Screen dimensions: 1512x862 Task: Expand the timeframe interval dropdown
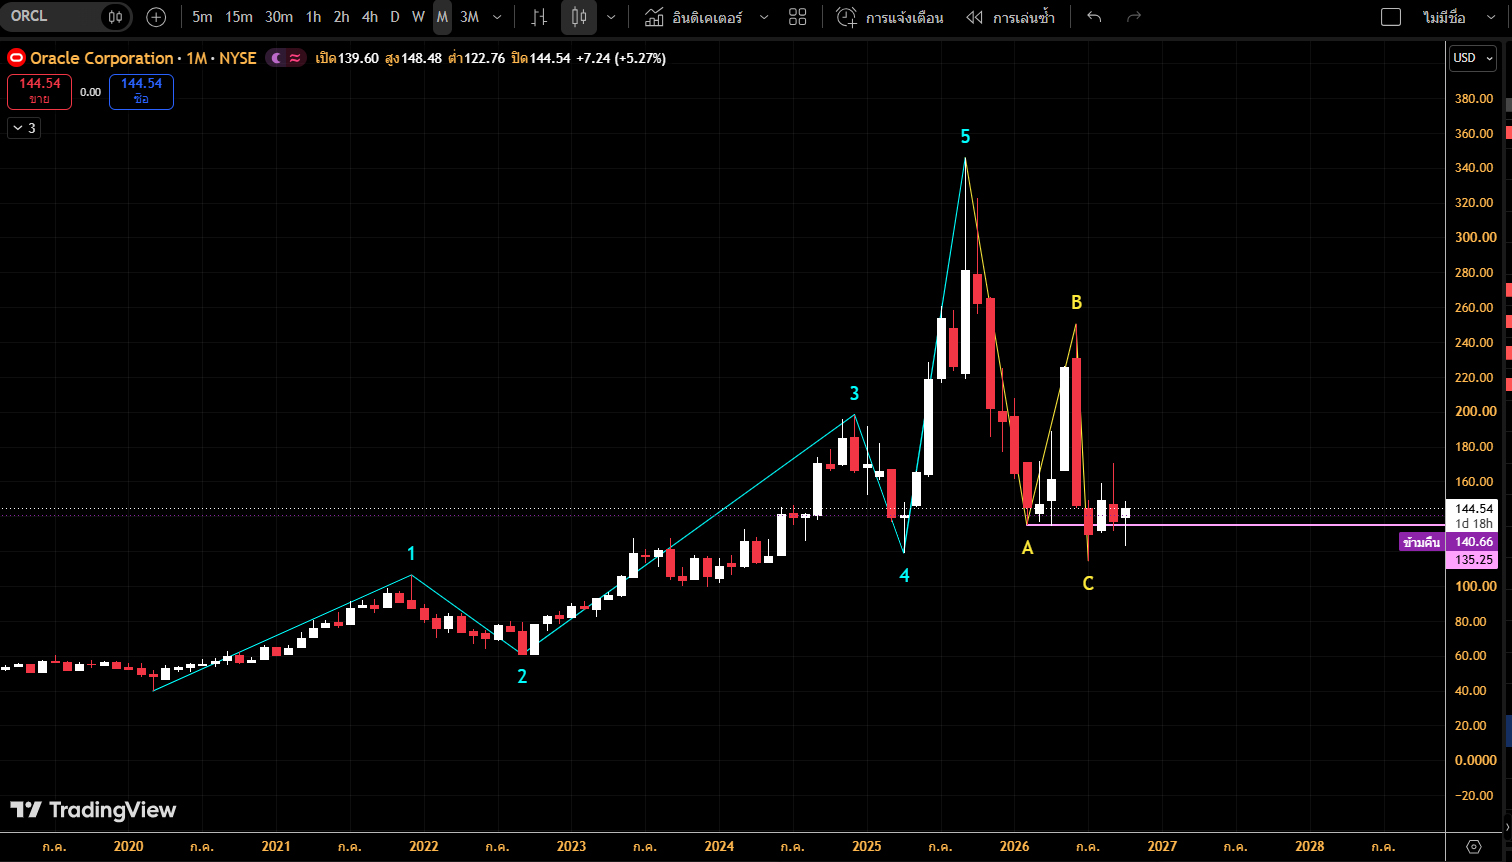pos(498,16)
